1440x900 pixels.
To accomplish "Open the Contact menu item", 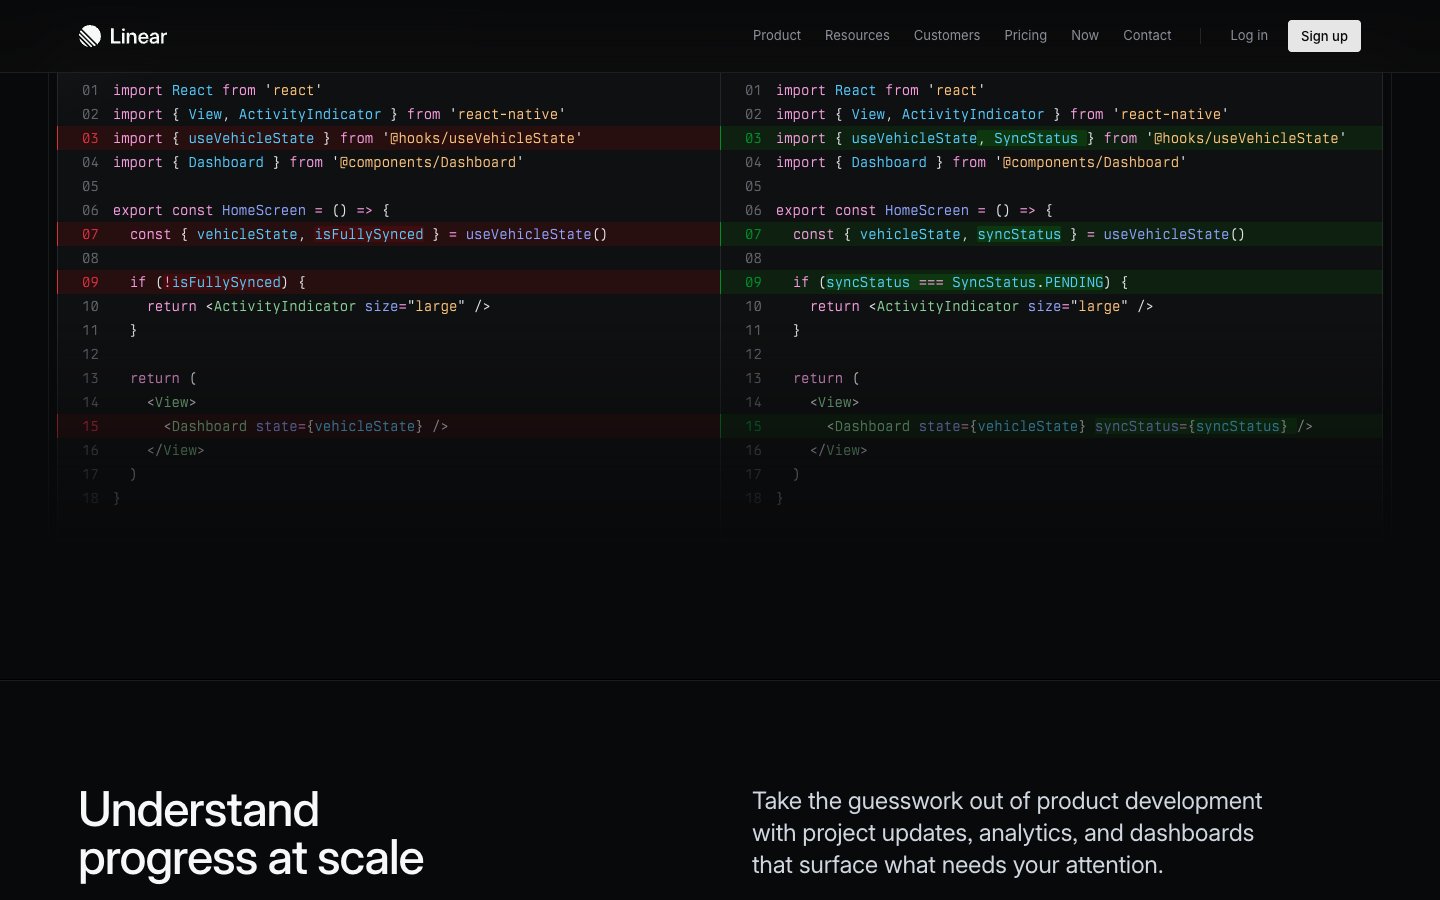I will 1146,35.
